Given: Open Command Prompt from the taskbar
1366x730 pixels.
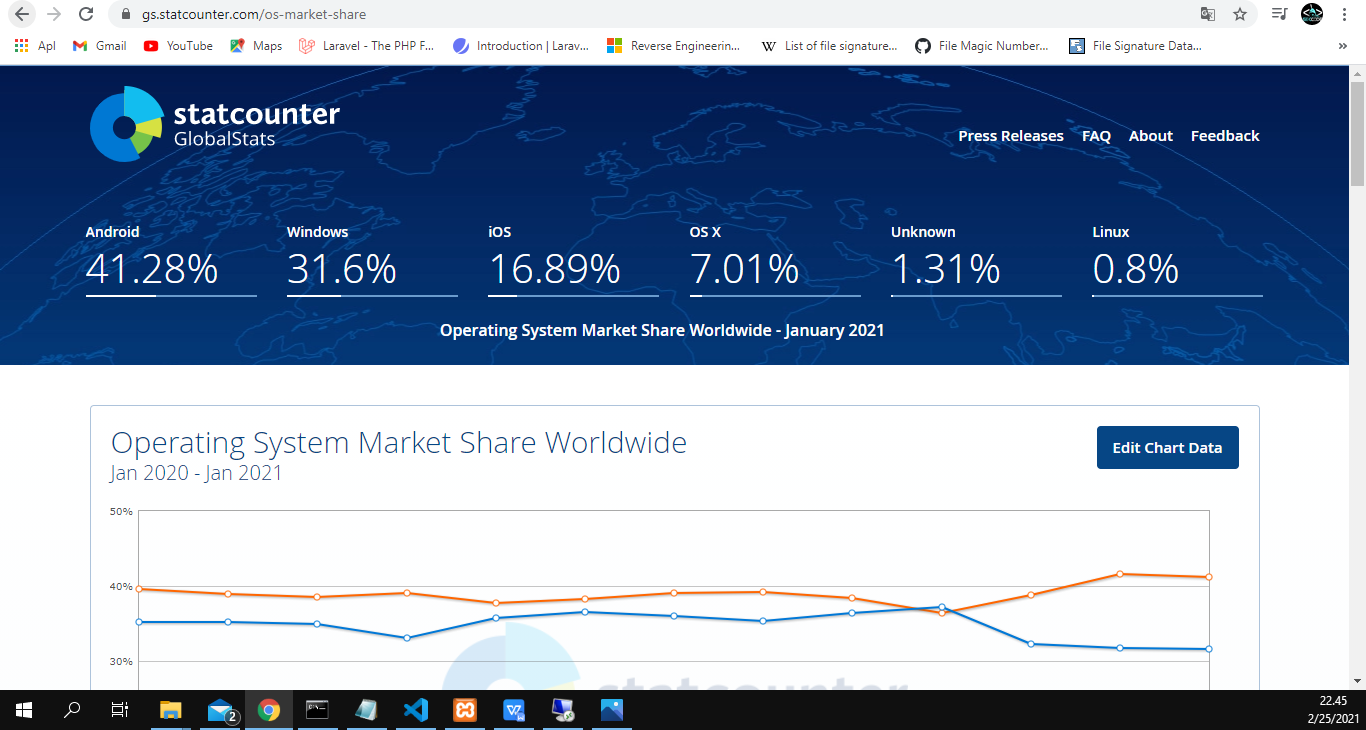Looking at the screenshot, I should (x=317, y=710).
